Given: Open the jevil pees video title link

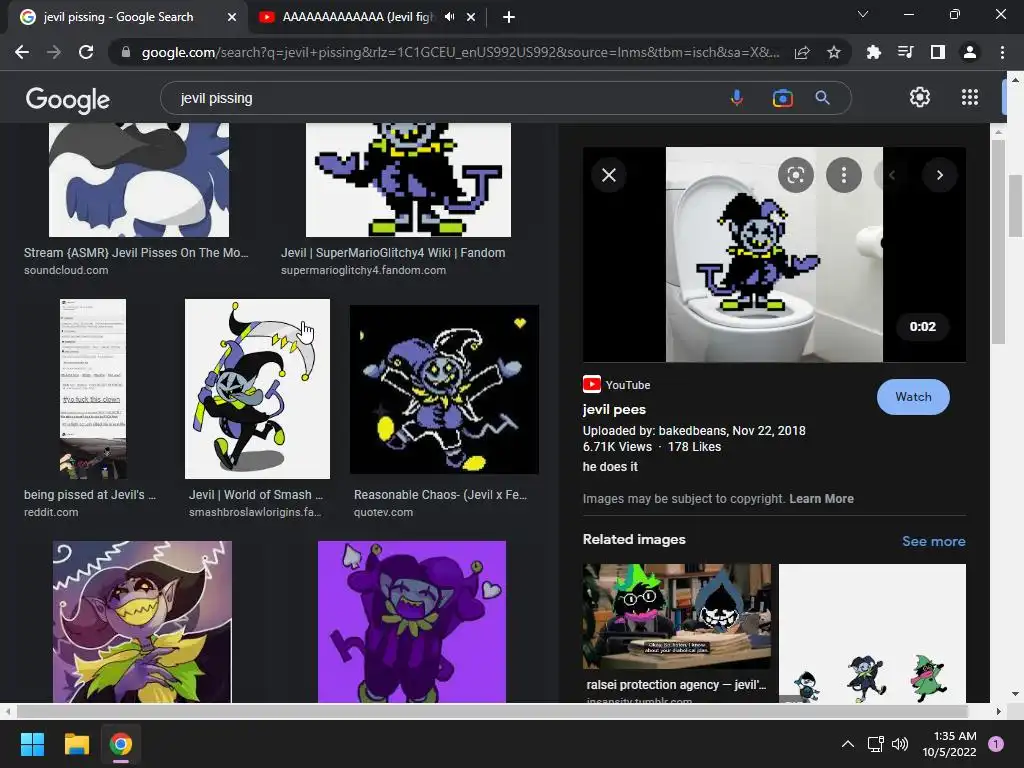Looking at the screenshot, I should [x=614, y=409].
